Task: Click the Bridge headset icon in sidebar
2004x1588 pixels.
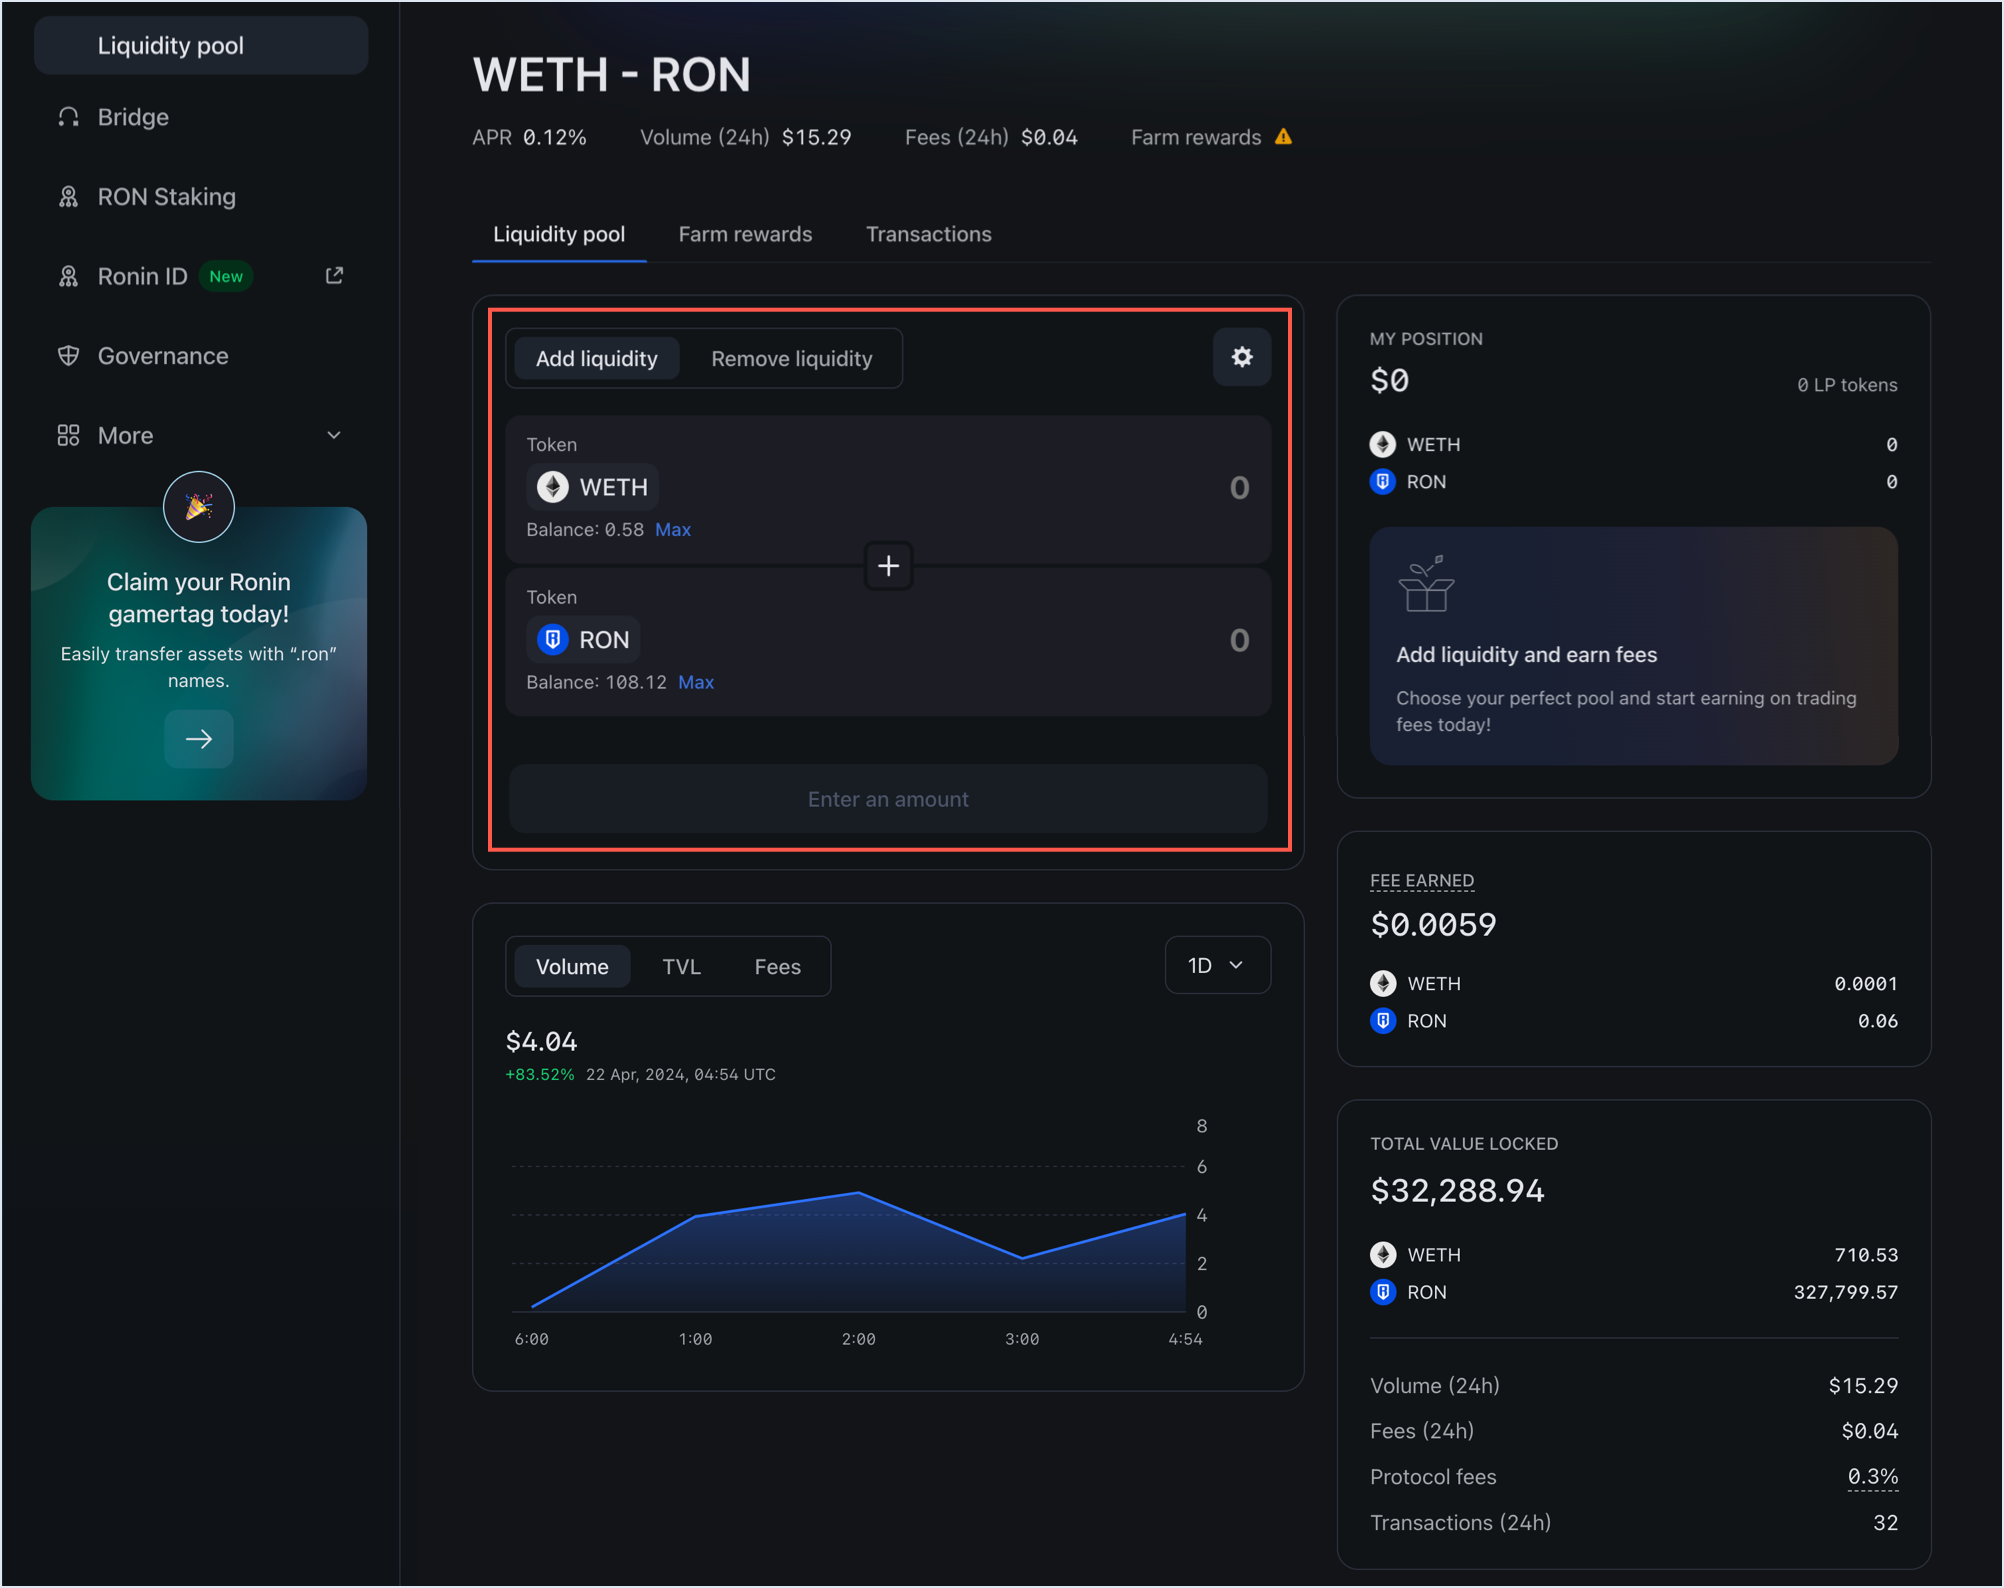Action: pyautogui.click(x=68, y=117)
